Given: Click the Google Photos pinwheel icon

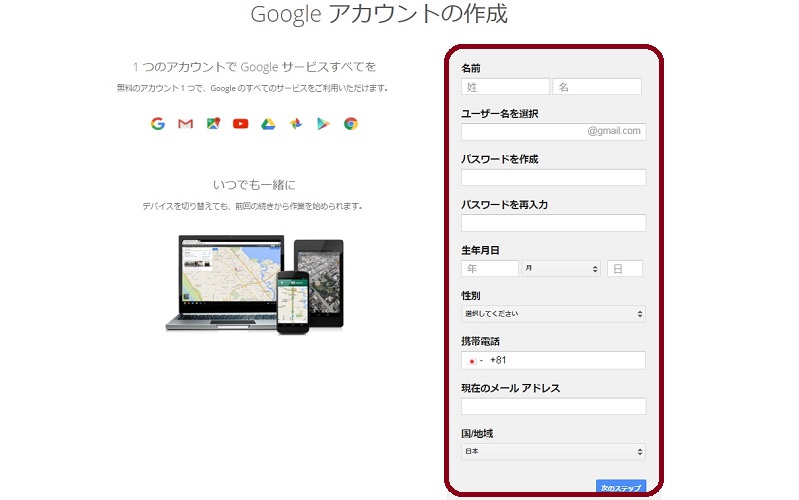Looking at the screenshot, I should (x=296, y=123).
